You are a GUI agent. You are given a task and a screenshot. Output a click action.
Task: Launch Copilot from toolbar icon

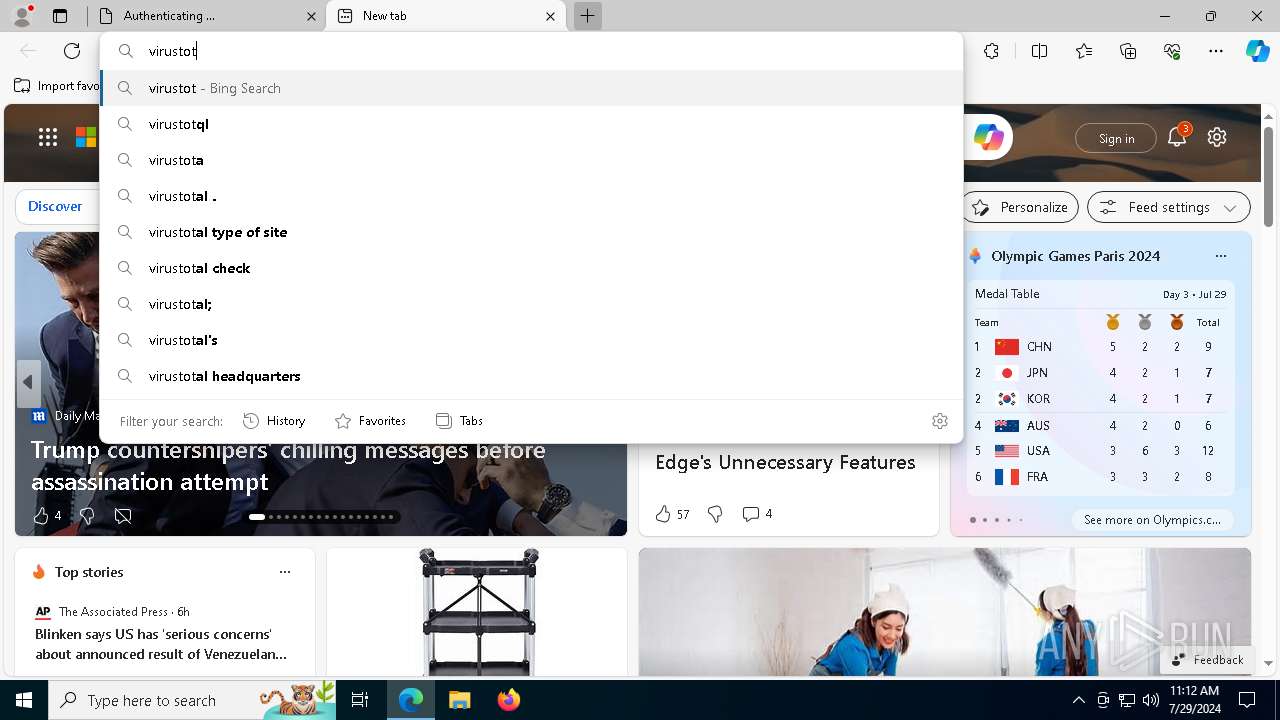pos(1257,51)
